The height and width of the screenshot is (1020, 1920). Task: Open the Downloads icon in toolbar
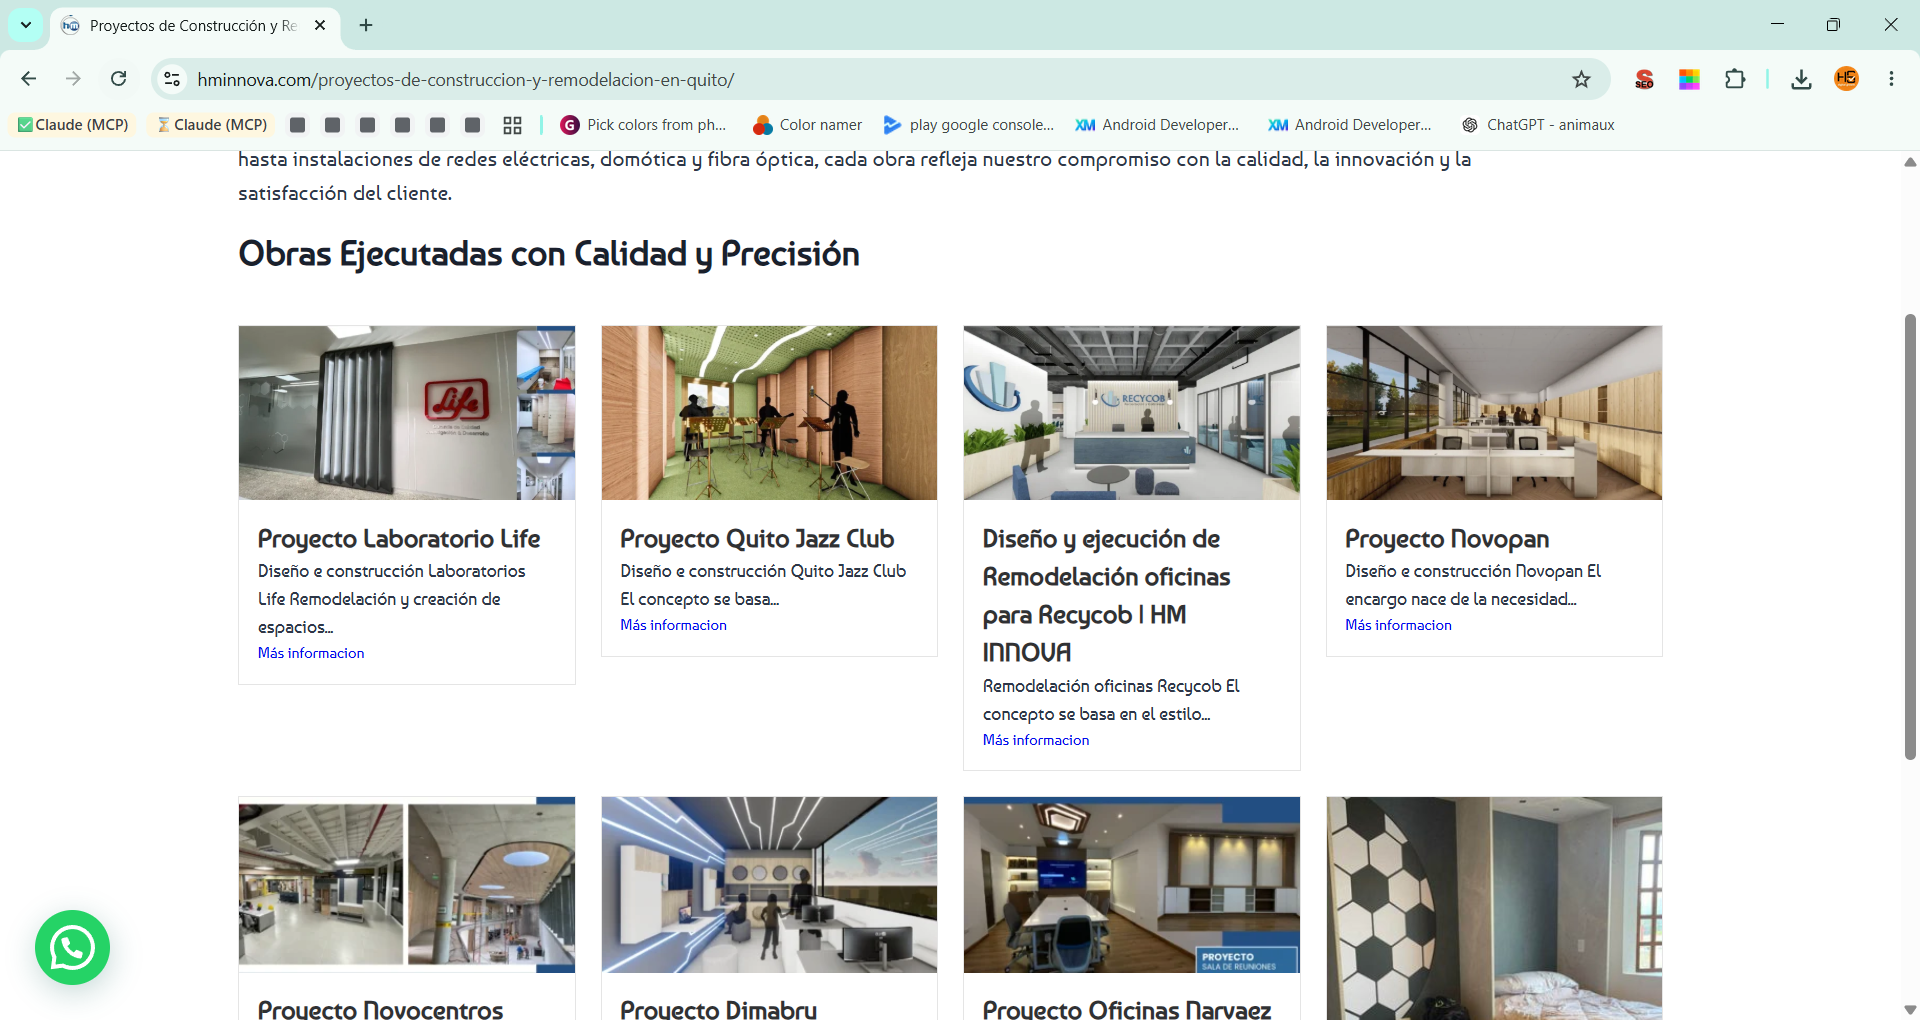click(1801, 79)
